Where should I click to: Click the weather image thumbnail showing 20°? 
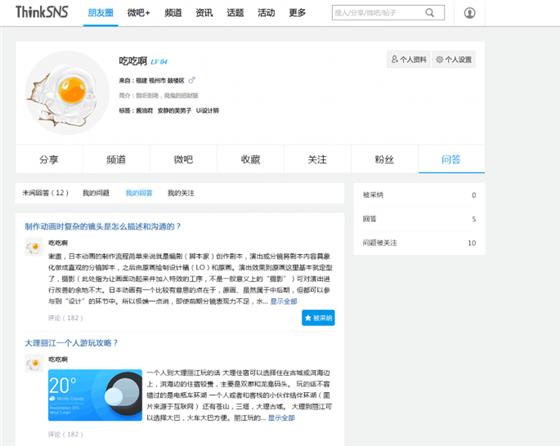(x=95, y=395)
